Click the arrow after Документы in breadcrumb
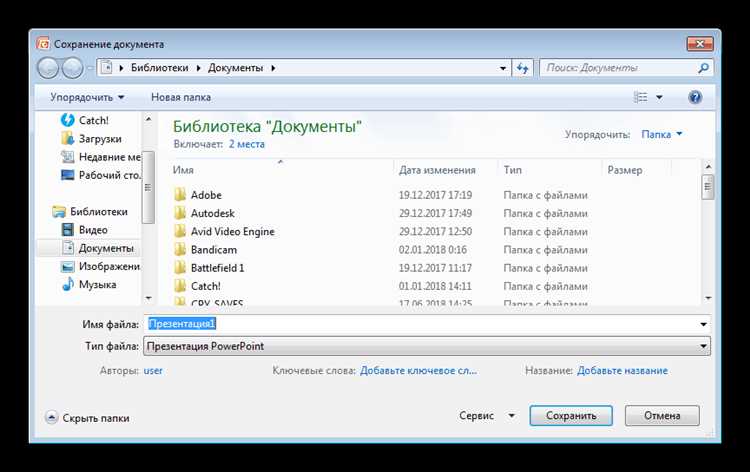Screen dimensions: 750x472 pyautogui.click(x=273, y=68)
